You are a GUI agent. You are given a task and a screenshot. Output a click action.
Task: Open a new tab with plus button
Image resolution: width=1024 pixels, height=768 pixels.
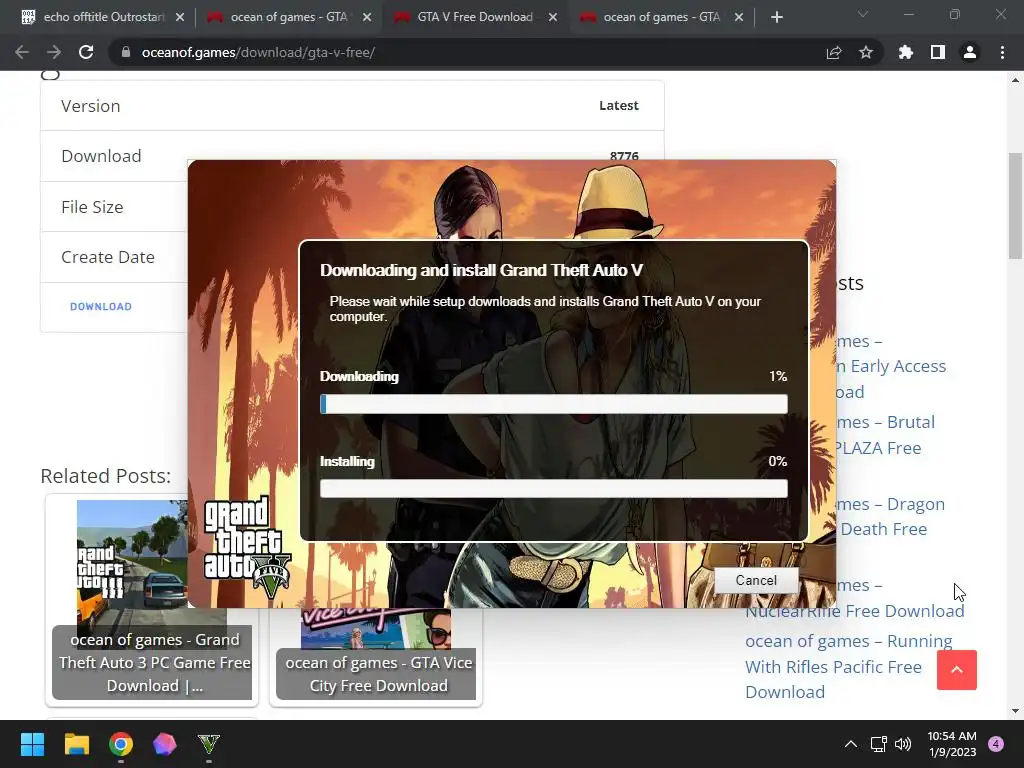pyautogui.click(x=776, y=17)
